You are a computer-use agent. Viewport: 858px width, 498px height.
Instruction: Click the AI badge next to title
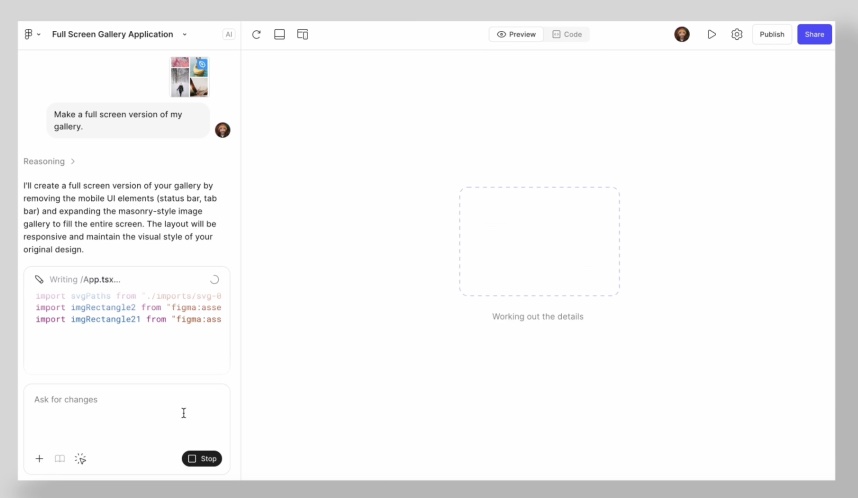[x=229, y=34]
